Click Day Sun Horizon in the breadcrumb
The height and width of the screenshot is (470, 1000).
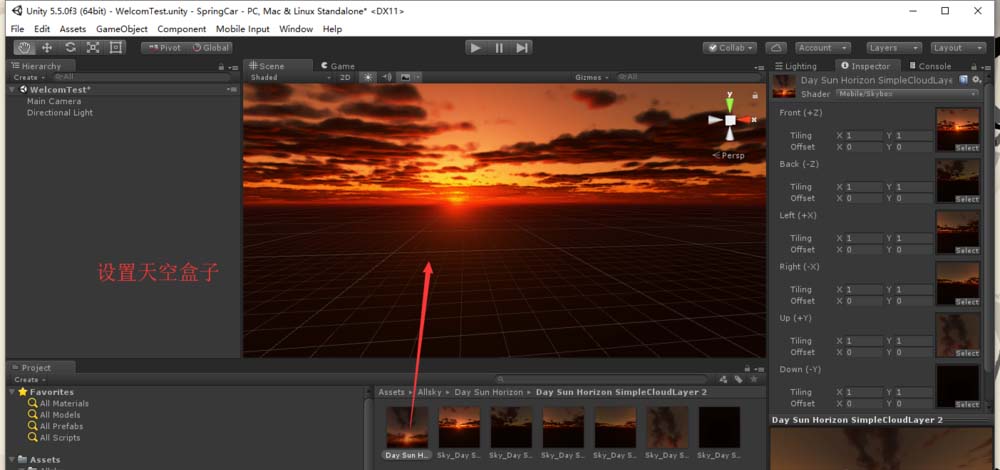pos(489,392)
